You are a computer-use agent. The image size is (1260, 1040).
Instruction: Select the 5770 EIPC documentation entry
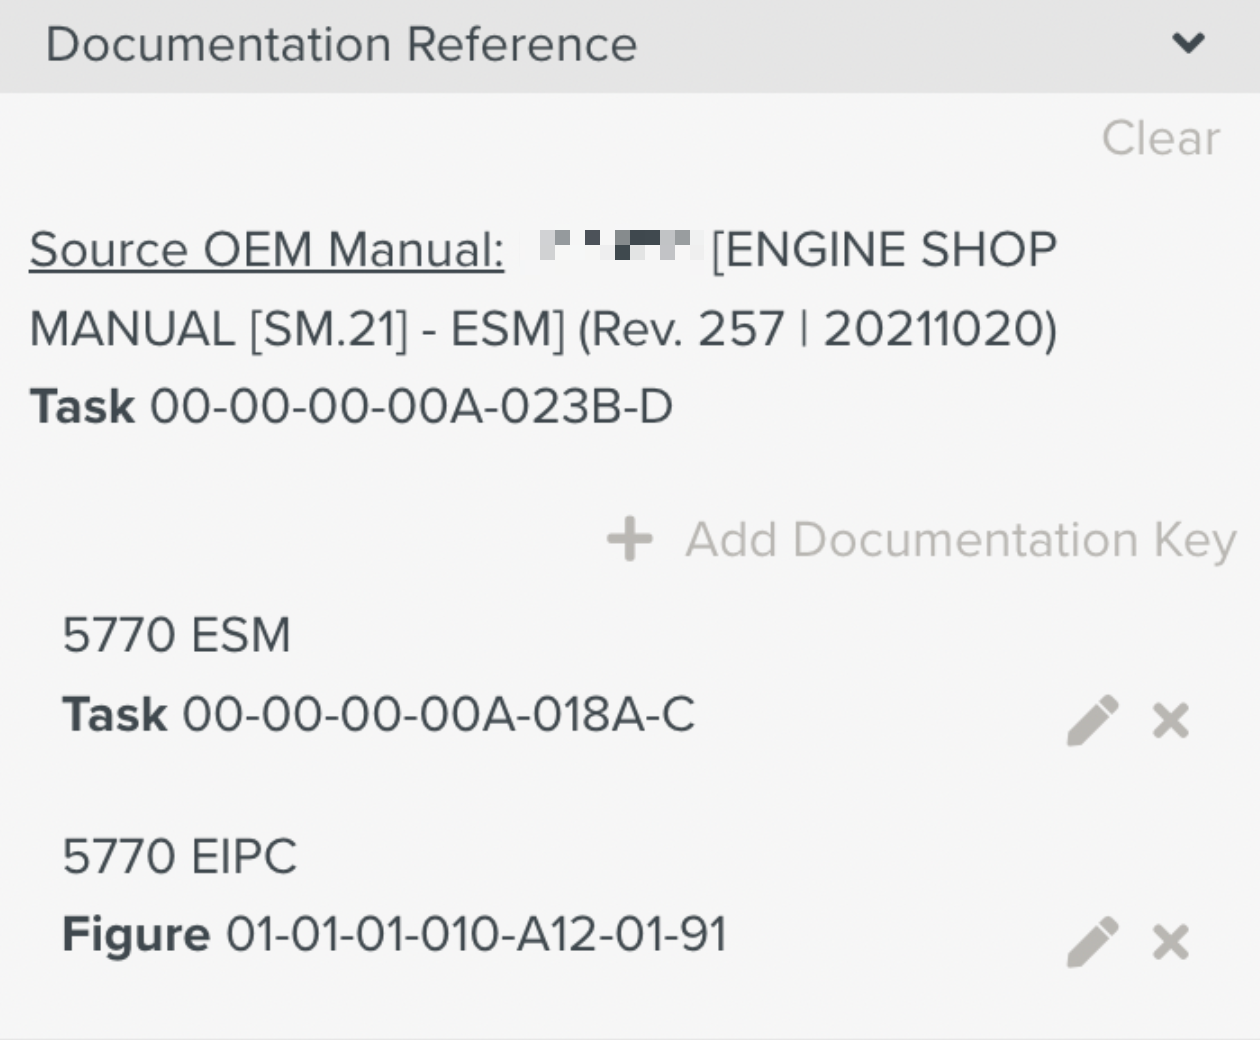coord(180,857)
